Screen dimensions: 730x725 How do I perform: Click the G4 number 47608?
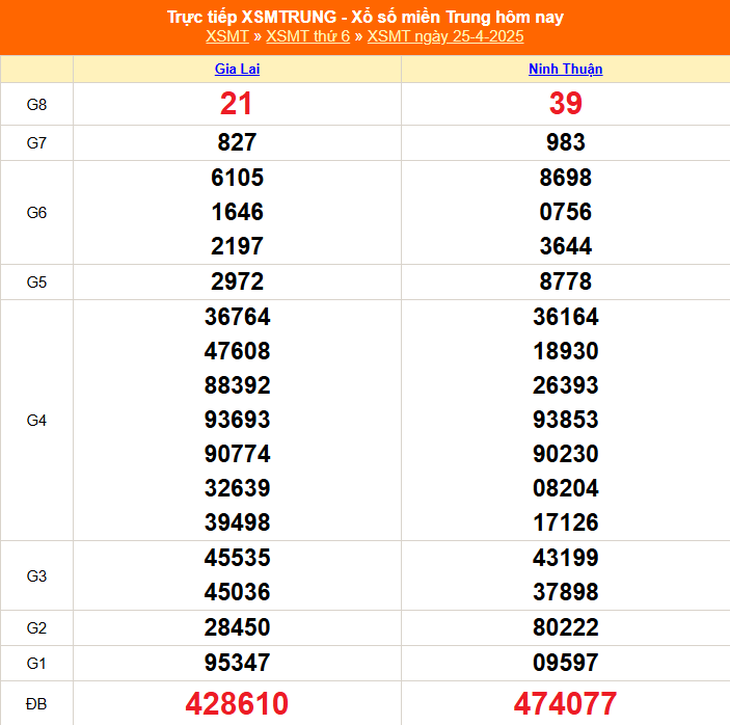237,351
